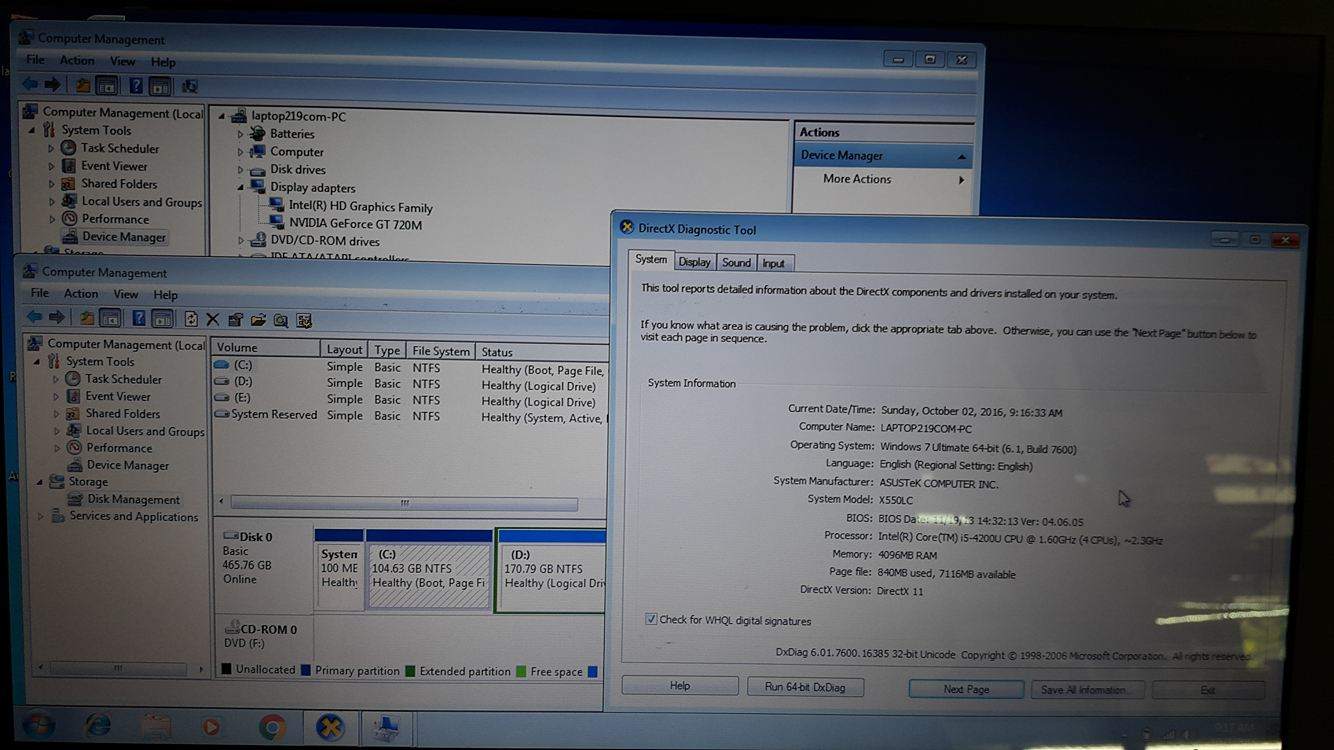The width and height of the screenshot is (1334, 750).
Task: Click the Refresh icon in Disk Management toolbar
Action: point(191,320)
